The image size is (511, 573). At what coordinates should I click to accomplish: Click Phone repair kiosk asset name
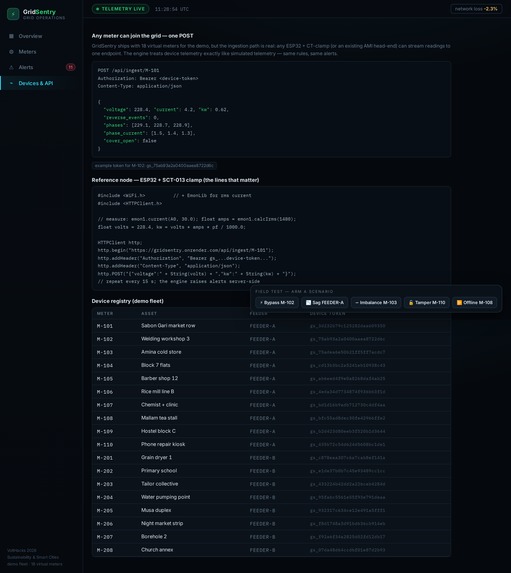pos(163,444)
